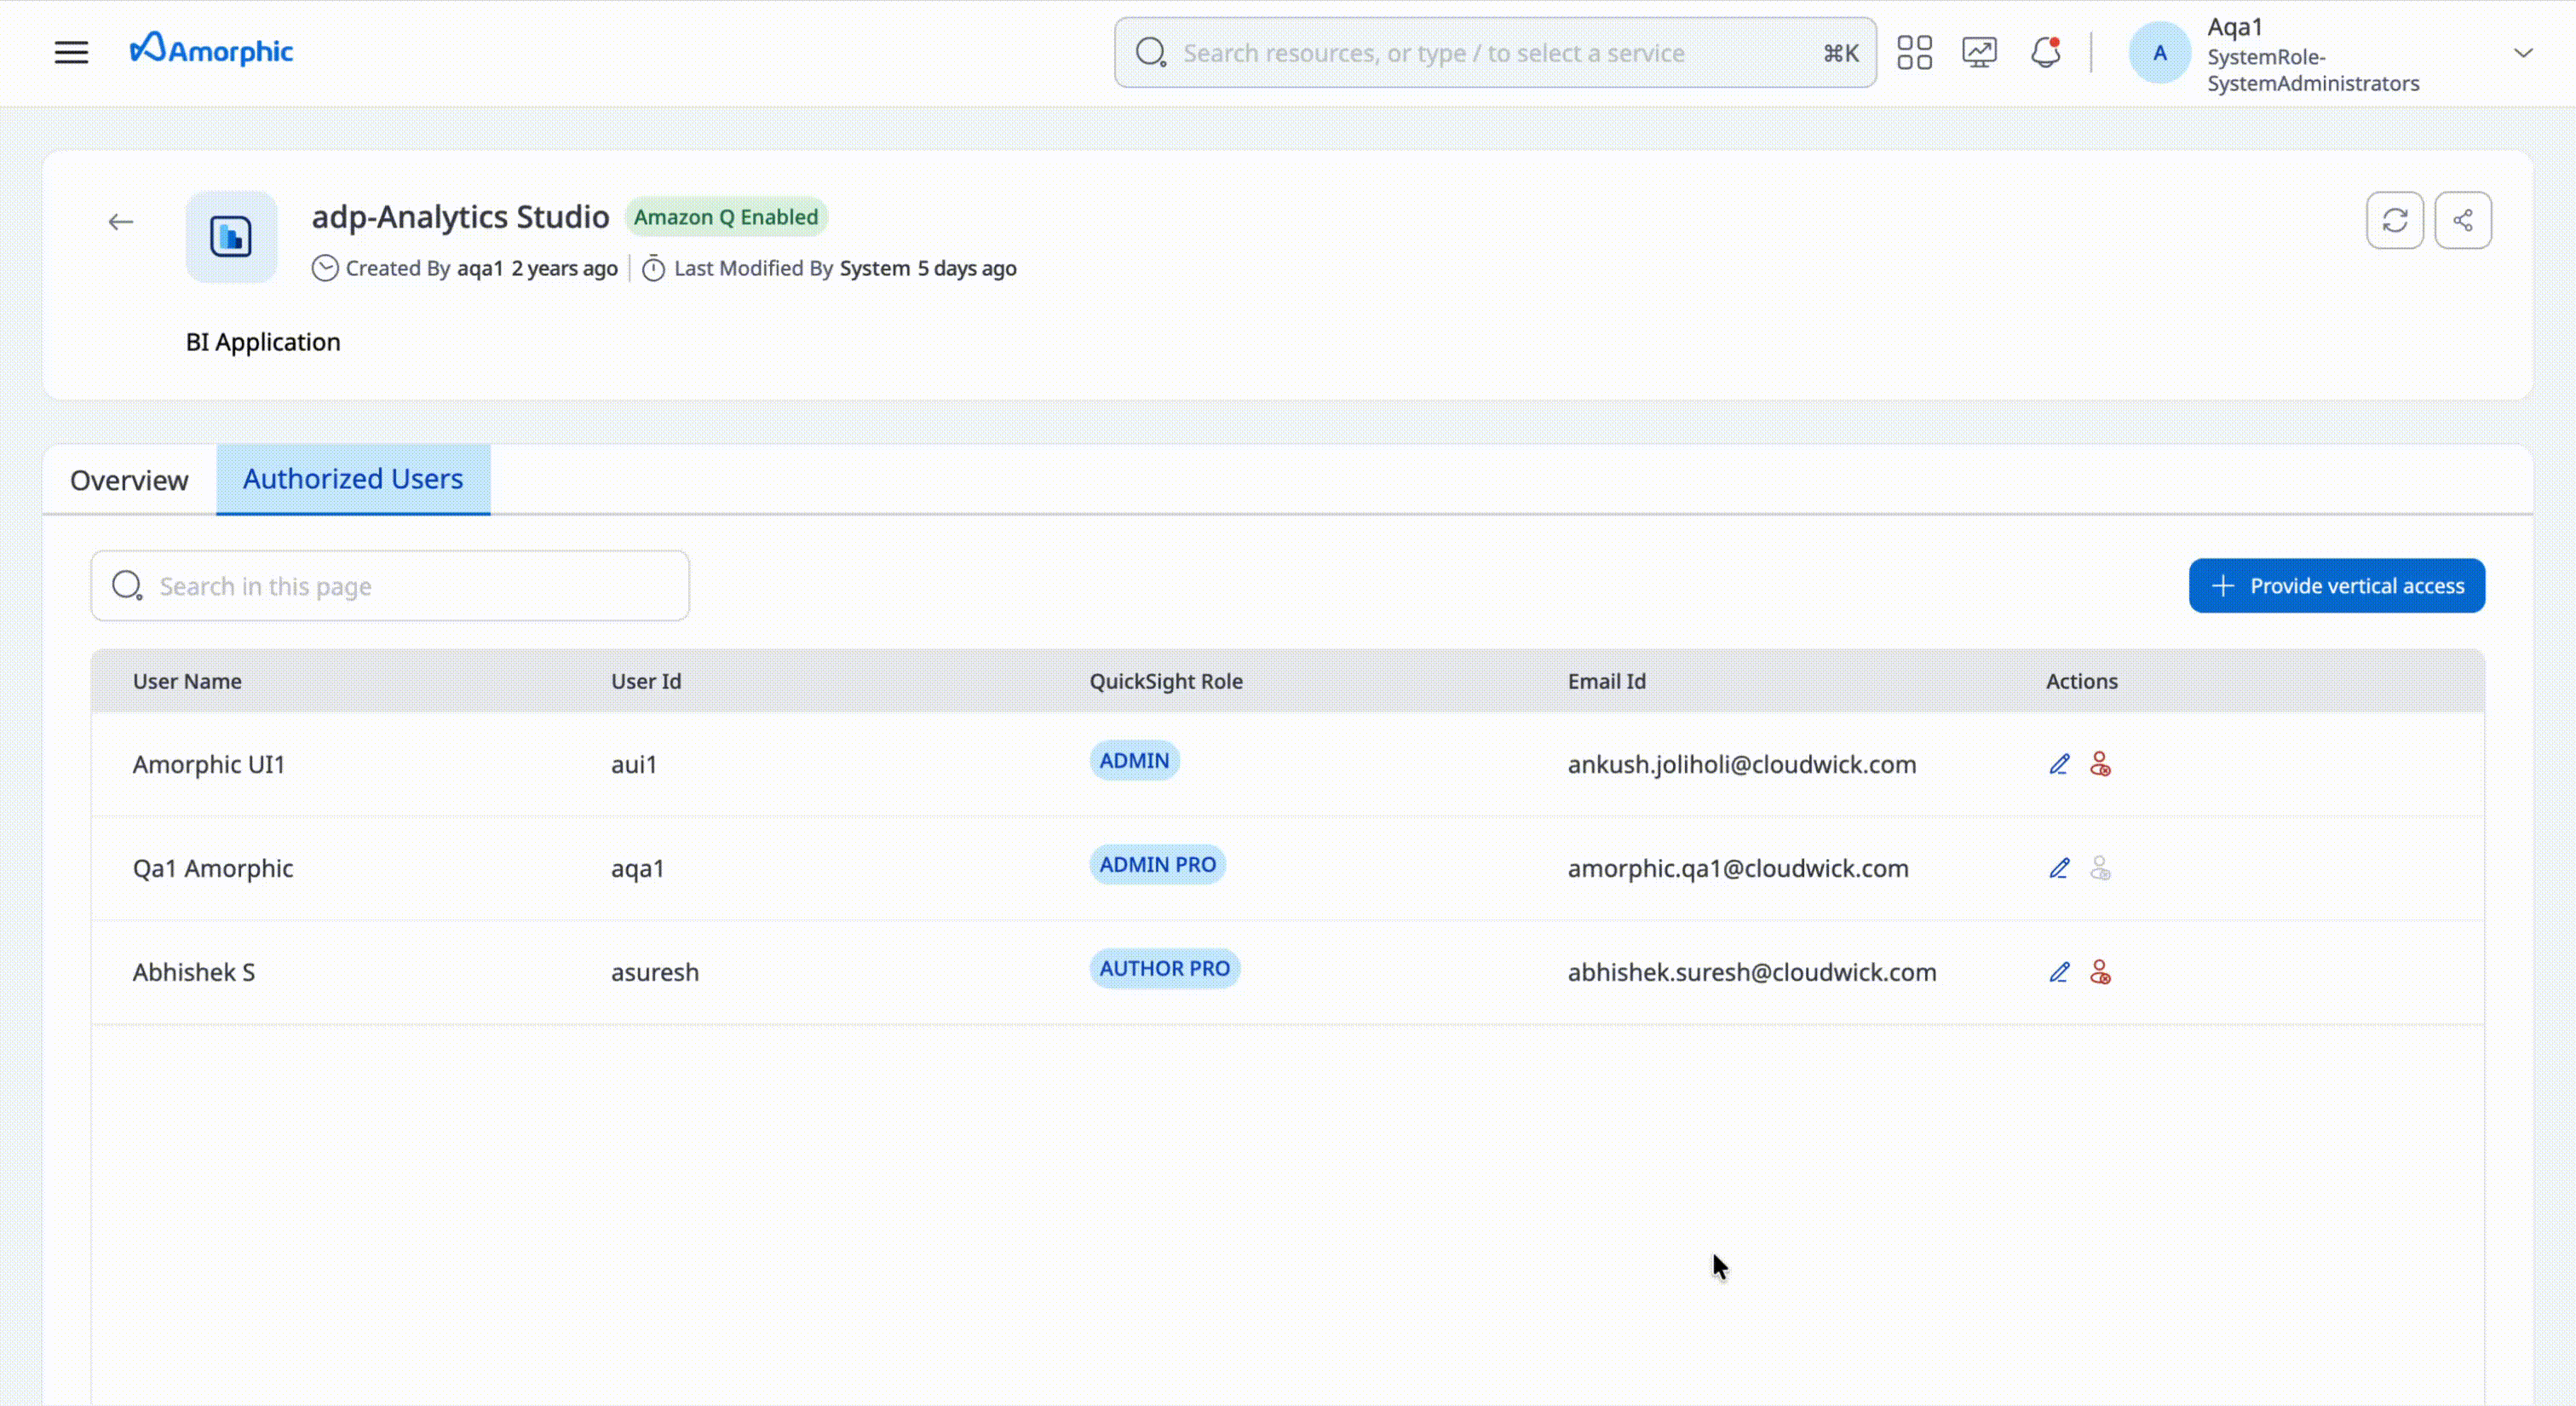Screen dimensions: 2576x1406
Task: Click email abhishek.suresh@cloudwick.com
Action: coord(1752,973)
